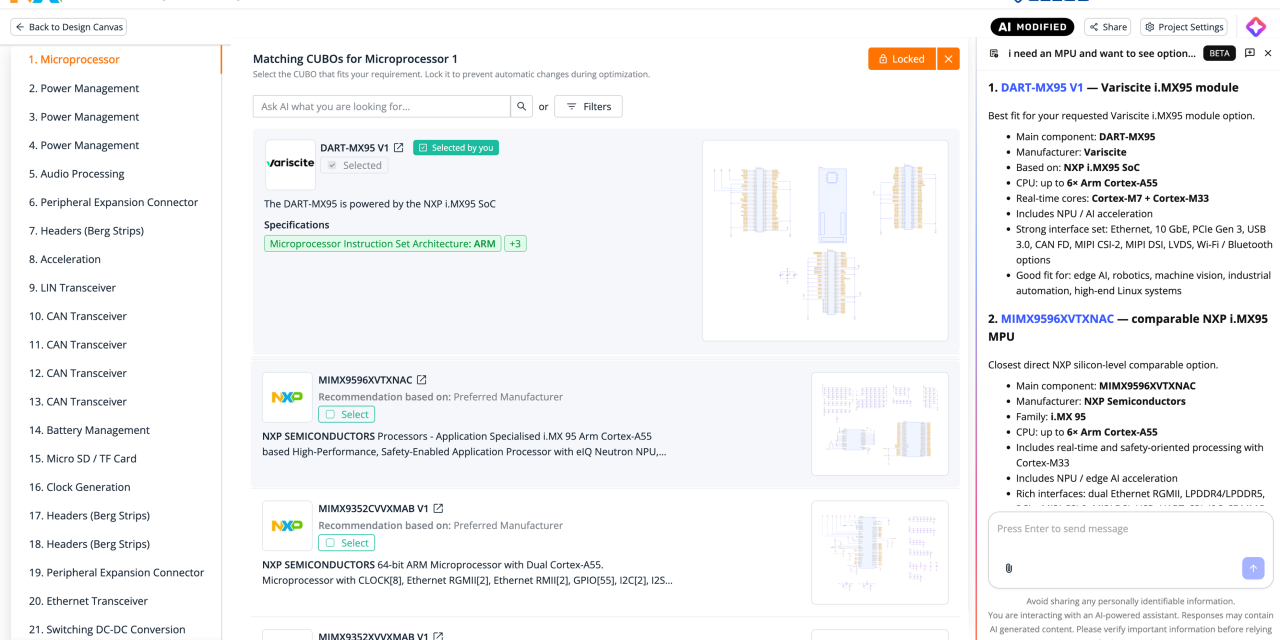Click the Microprocessor Instruction Set Architecture: ARM tag
1280x640 pixels.
[382, 244]
